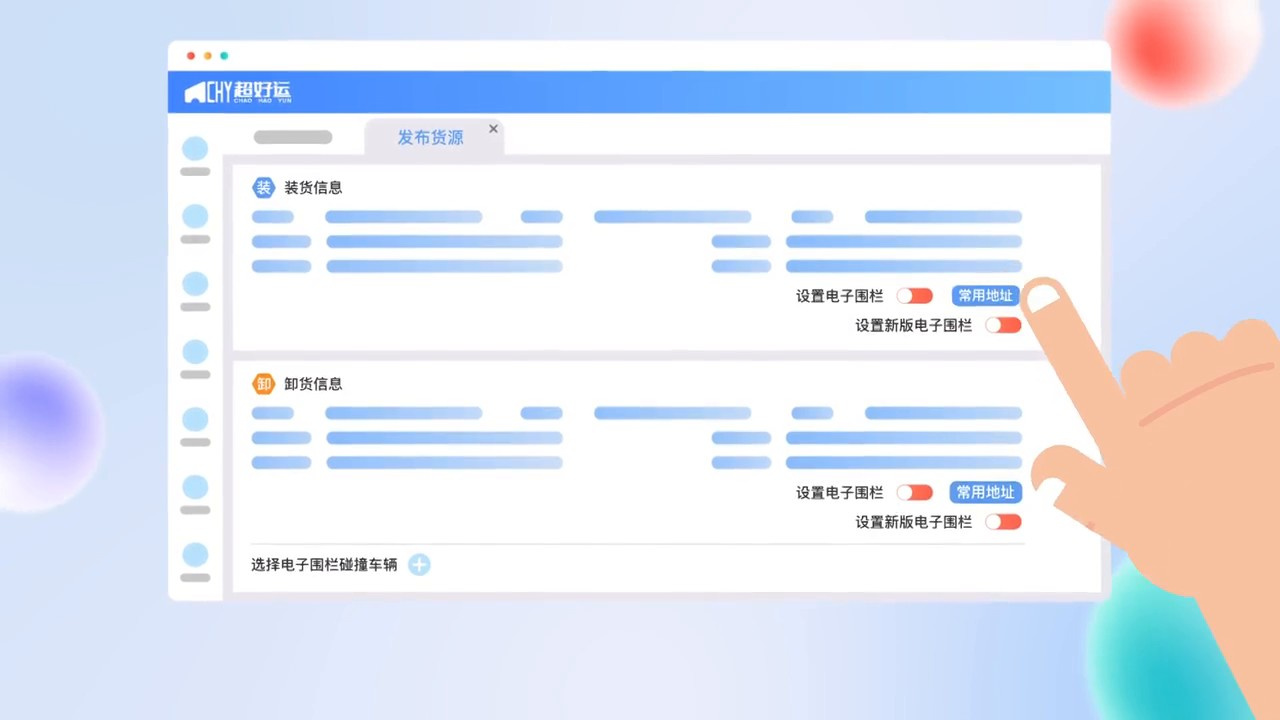This screenshot has width=1280, height=720.
Task: Click the orange 卸 hexagon icon
Action: pyautogui.click(x=263, y=383)
